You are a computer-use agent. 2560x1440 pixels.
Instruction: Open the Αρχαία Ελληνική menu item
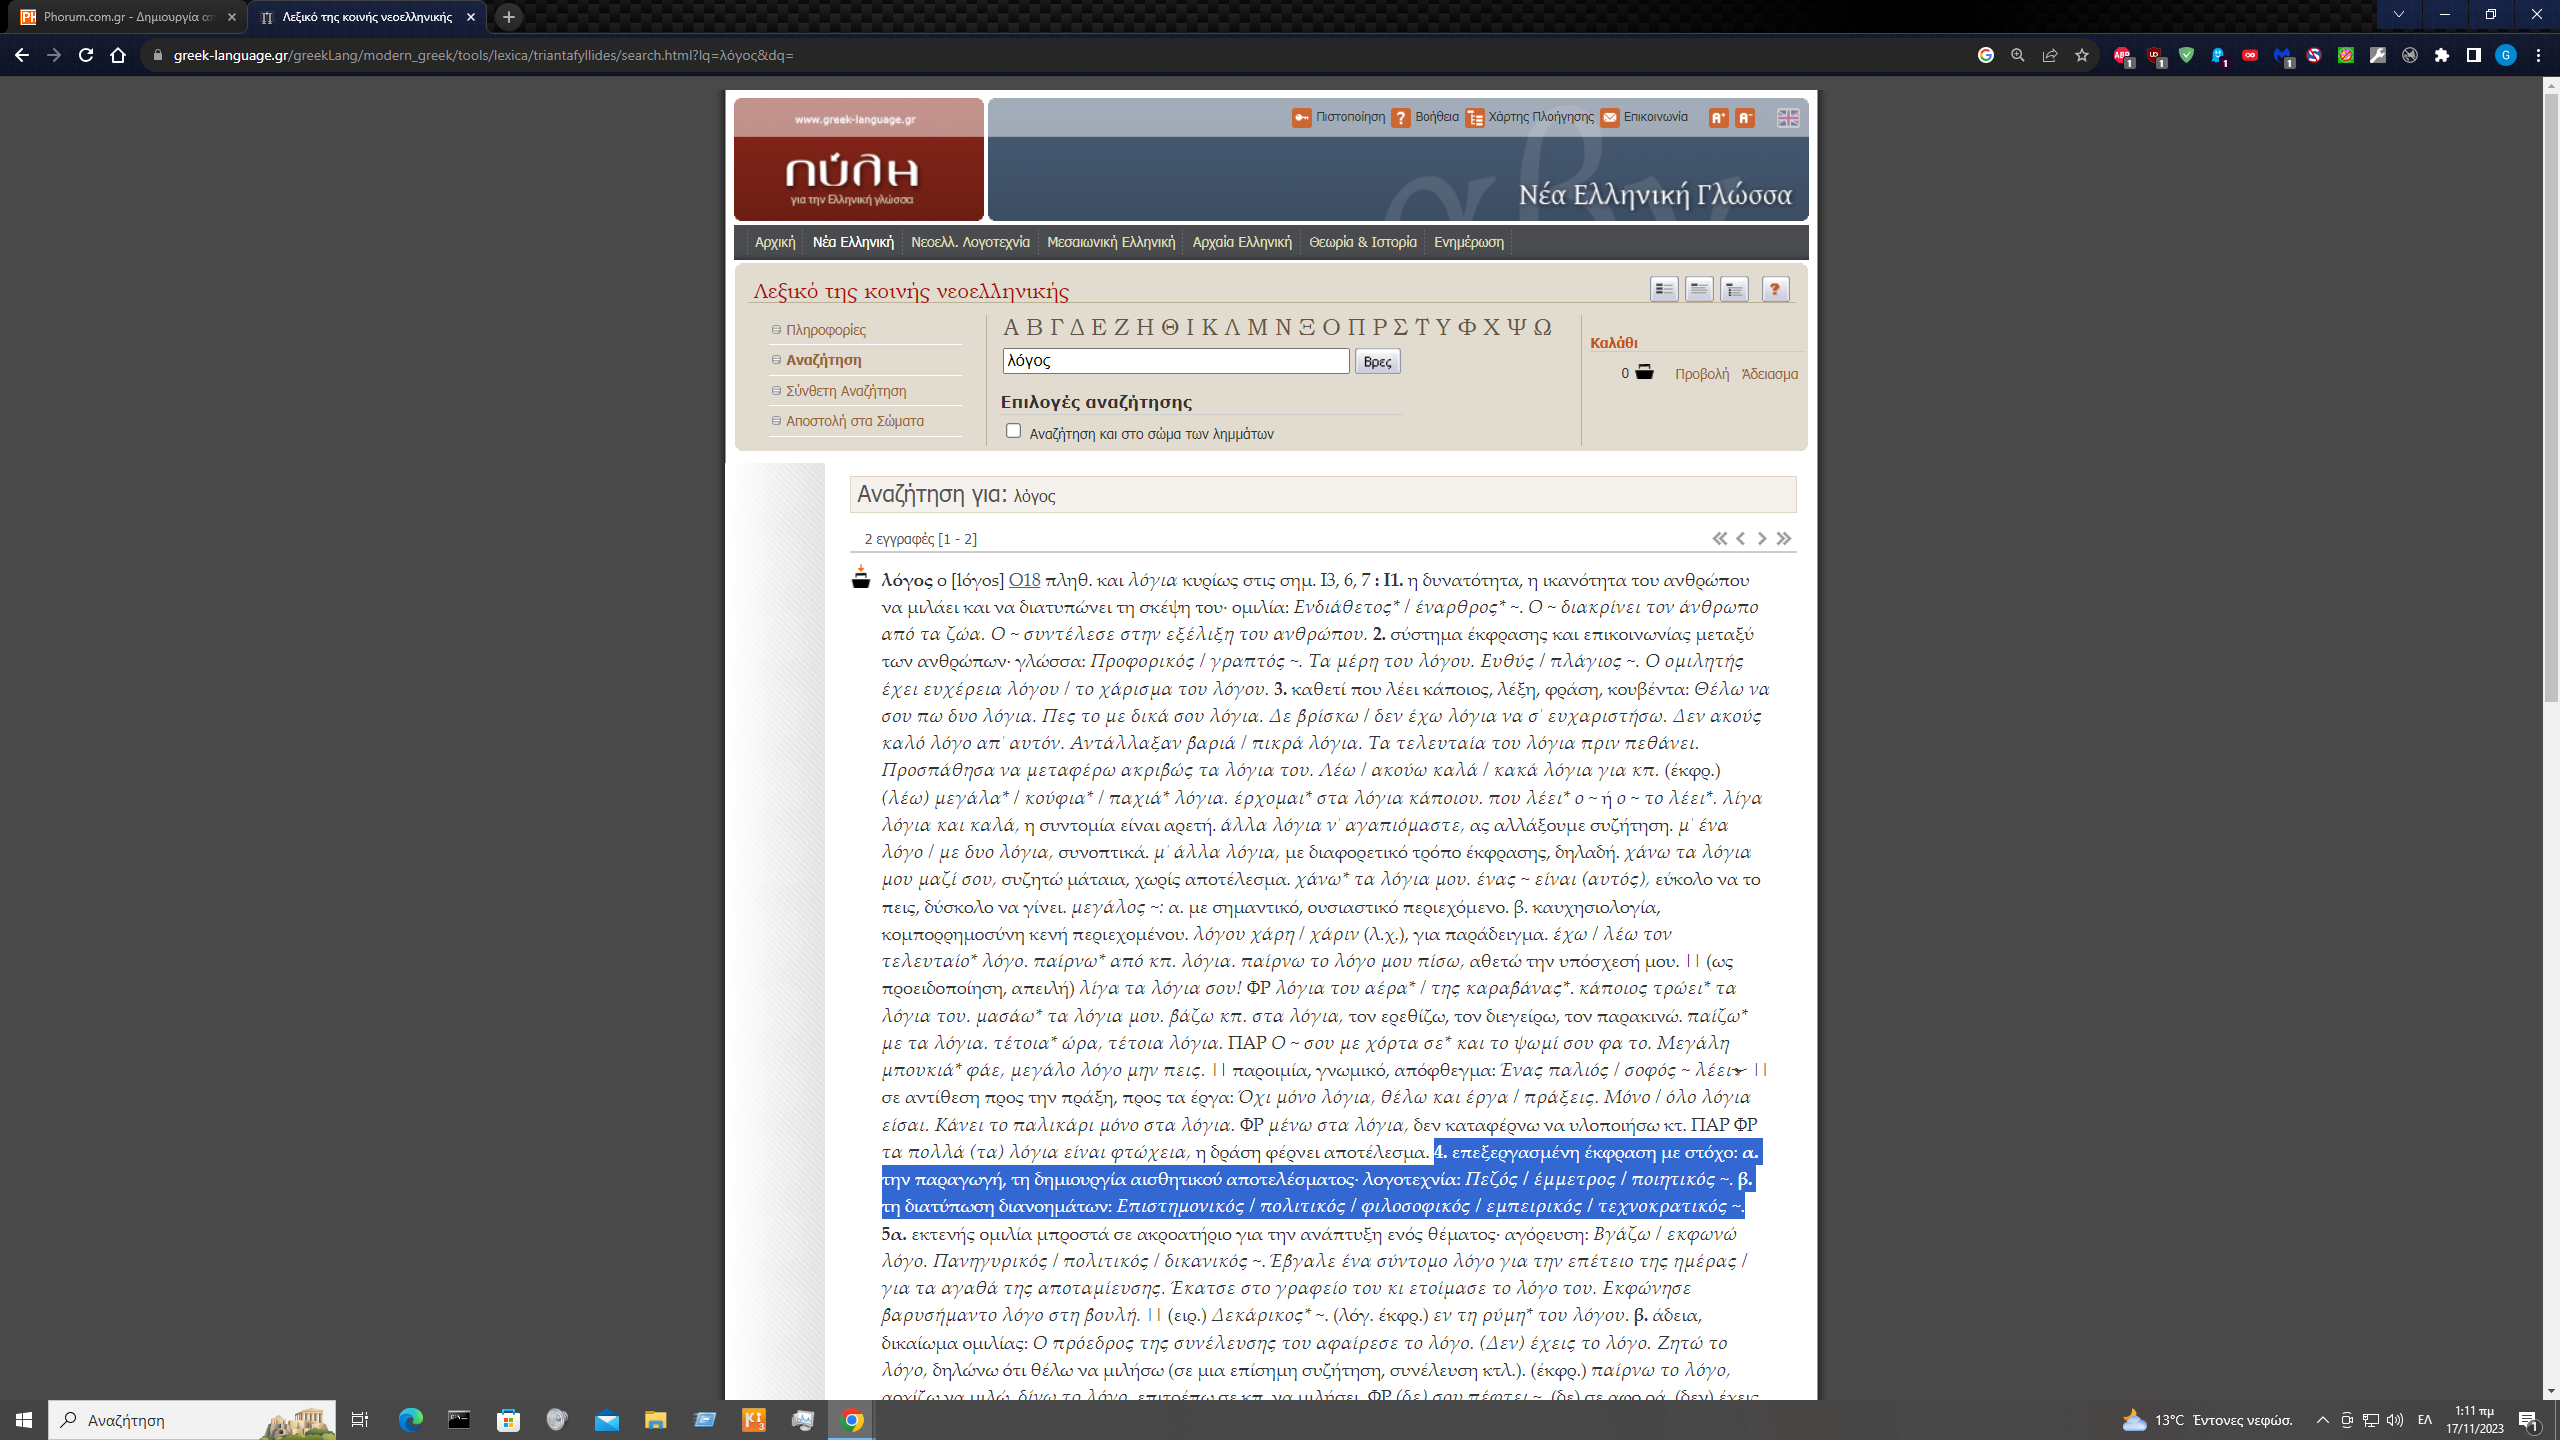(1241, 242)
